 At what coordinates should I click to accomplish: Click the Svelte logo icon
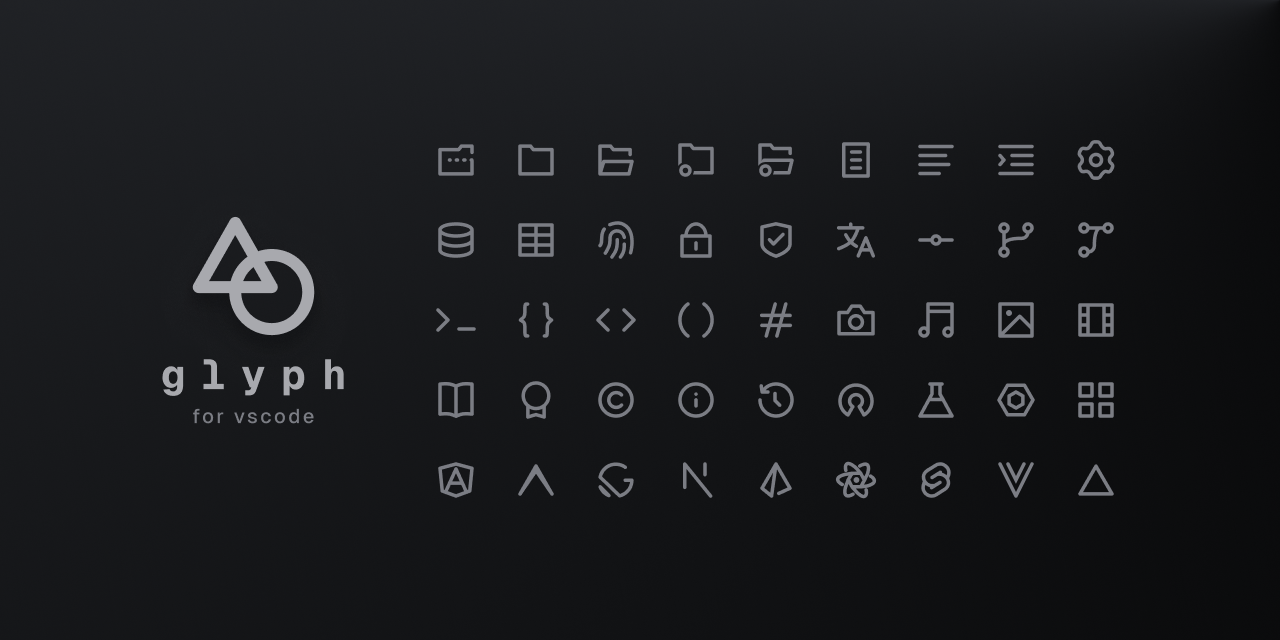click(x=936, y=480)
